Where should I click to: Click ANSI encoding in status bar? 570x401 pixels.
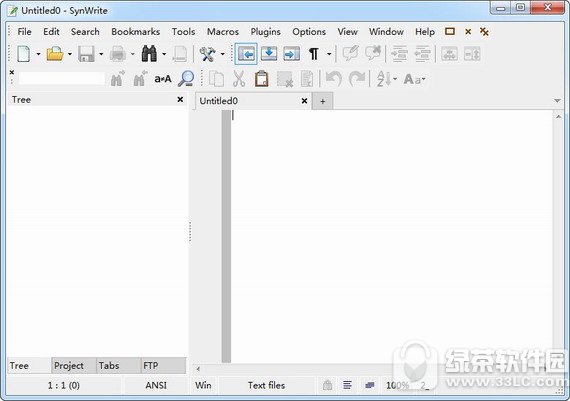(156, 385)
